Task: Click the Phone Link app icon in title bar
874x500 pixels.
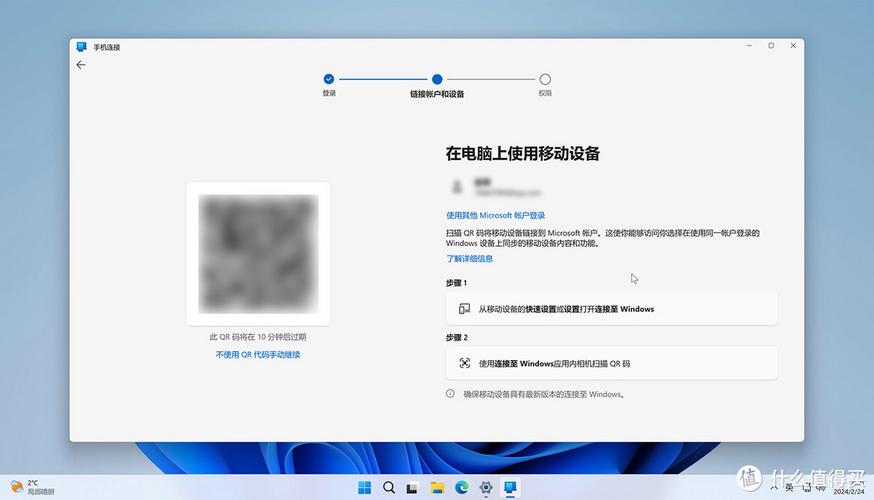Action: (x=81, y=47)
